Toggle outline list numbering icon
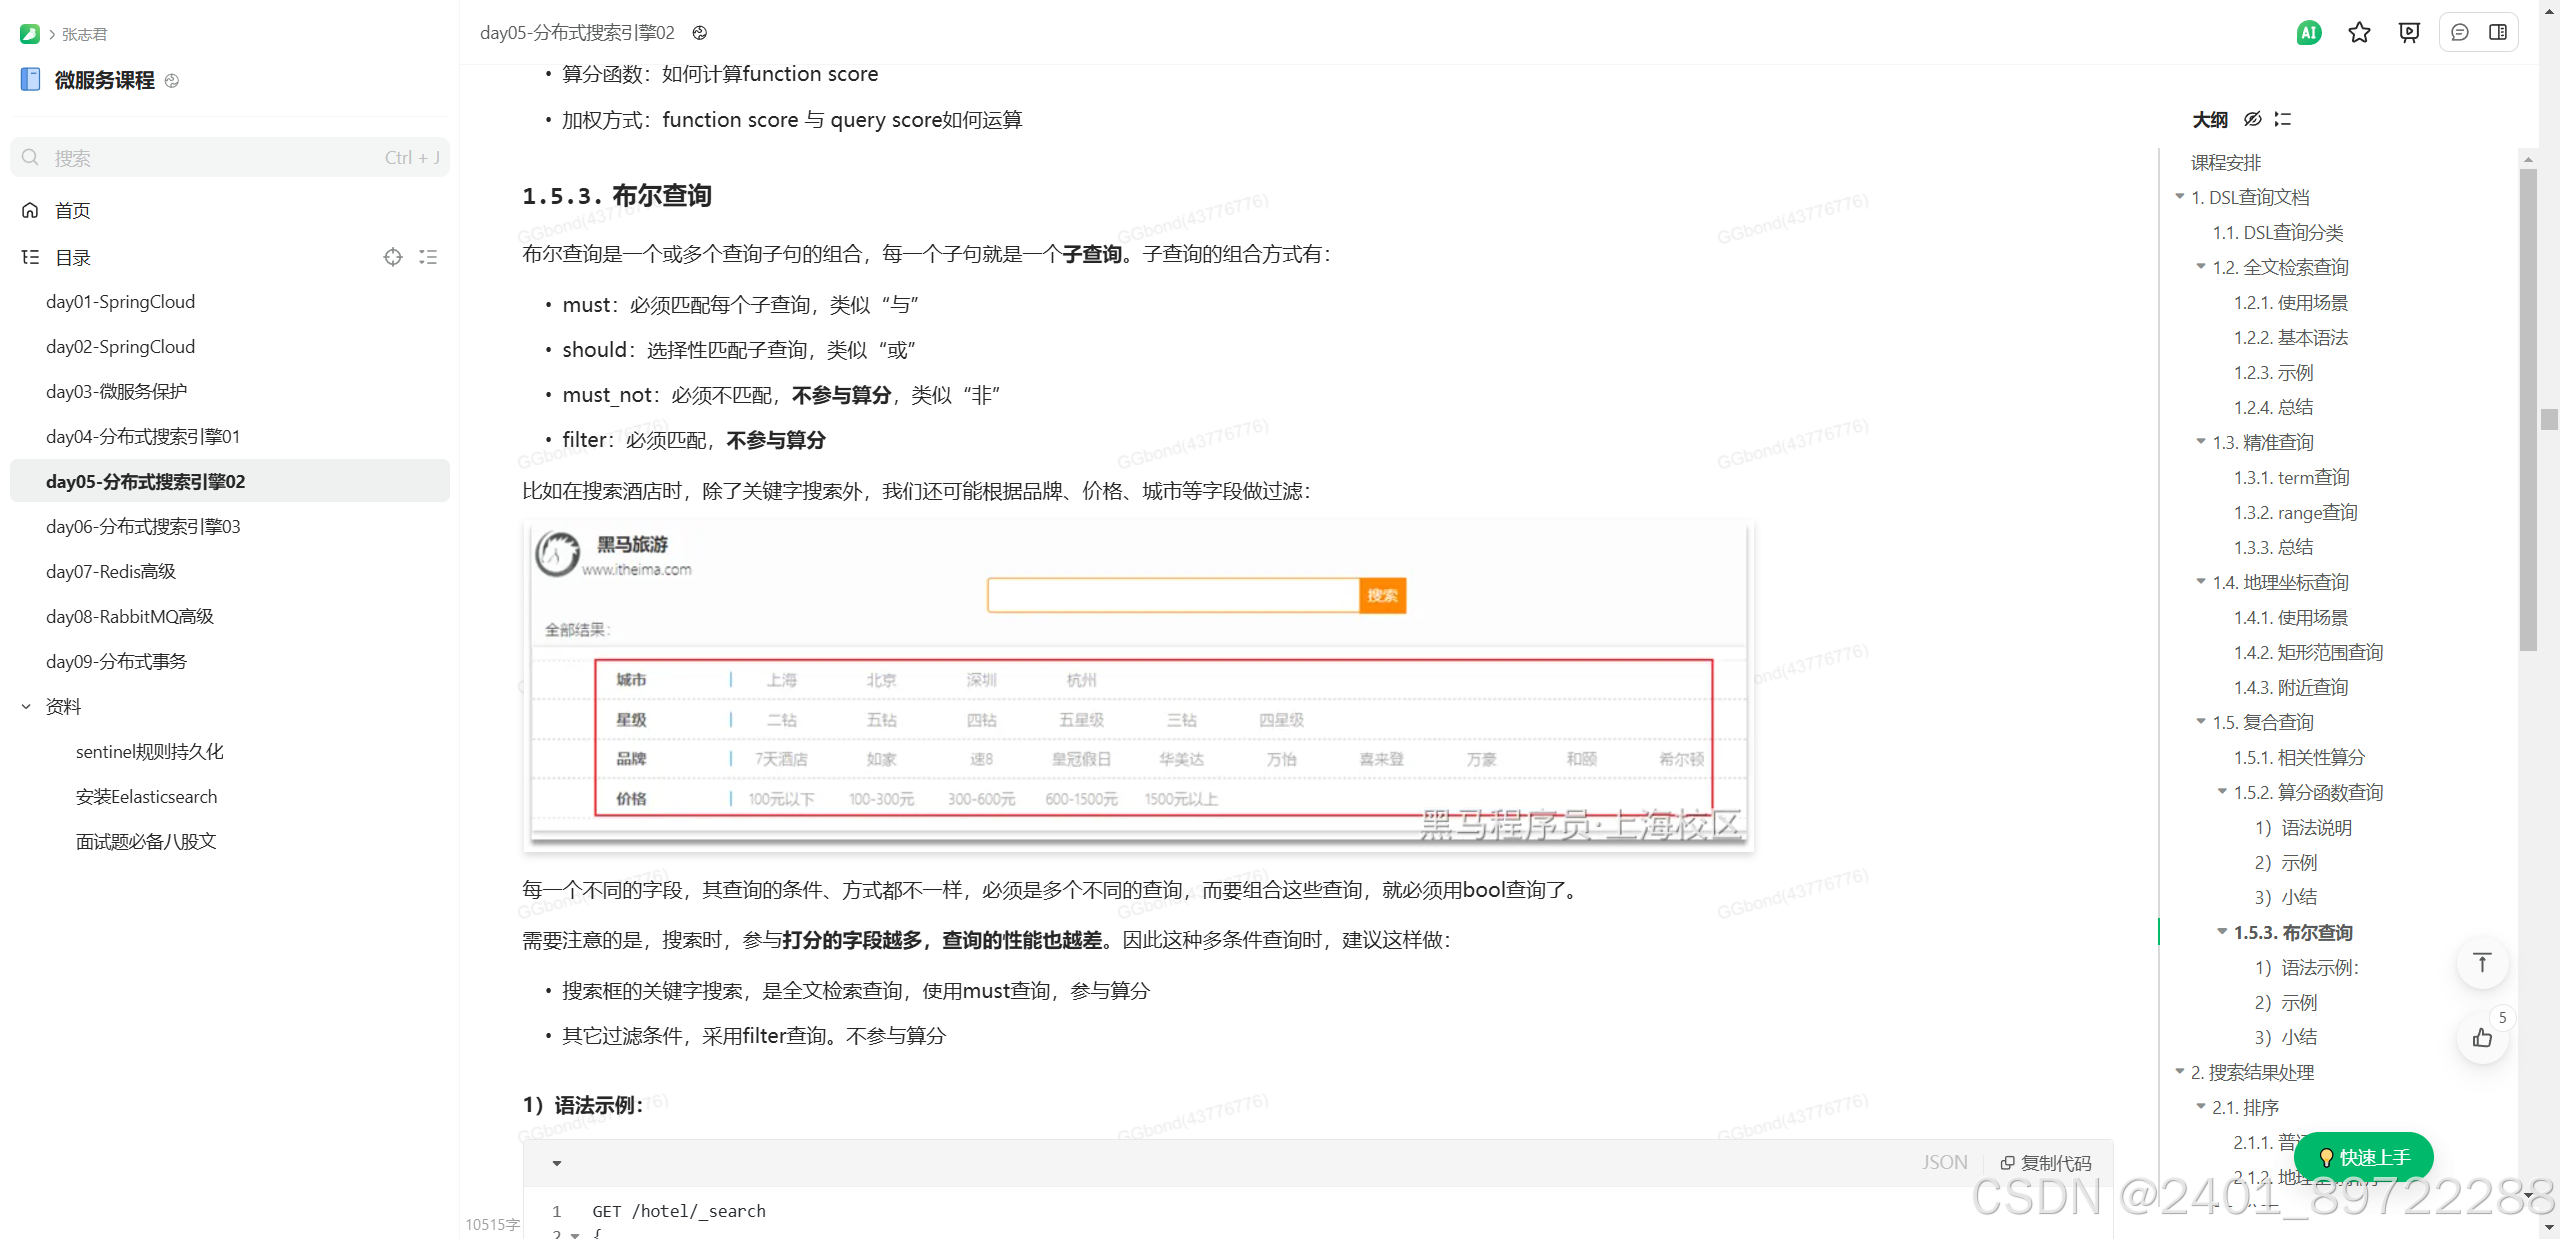This screenshot has height=1239, width=2560. 2282,119
